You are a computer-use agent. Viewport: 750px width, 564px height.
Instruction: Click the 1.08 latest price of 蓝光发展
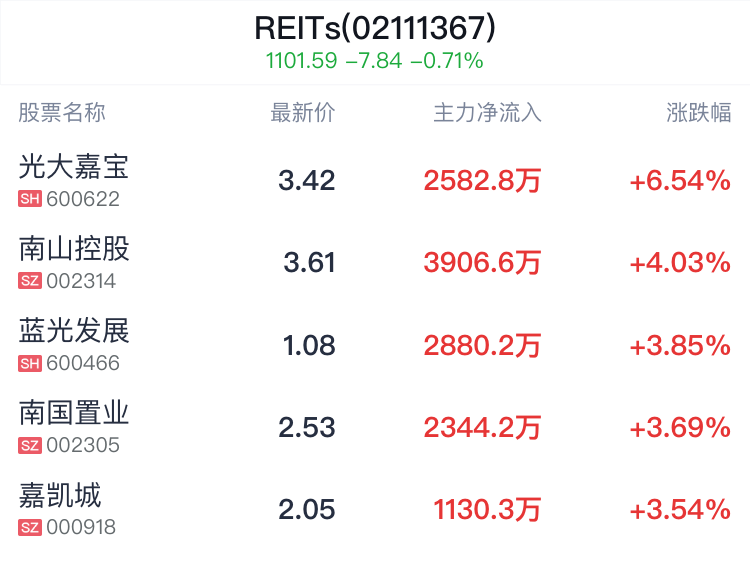tap(309, 346)
